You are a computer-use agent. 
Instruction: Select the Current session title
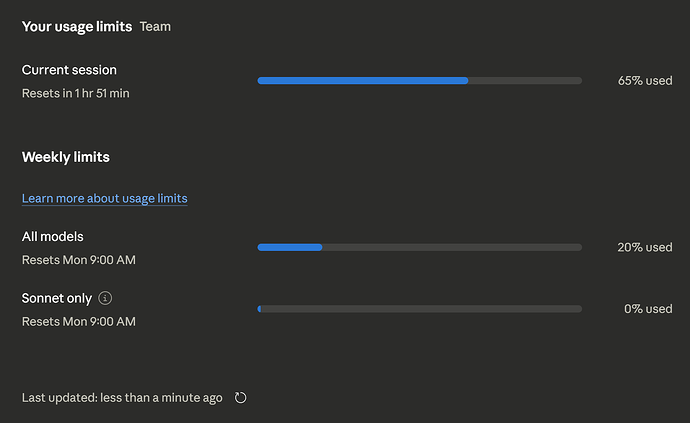pos(70,70)
